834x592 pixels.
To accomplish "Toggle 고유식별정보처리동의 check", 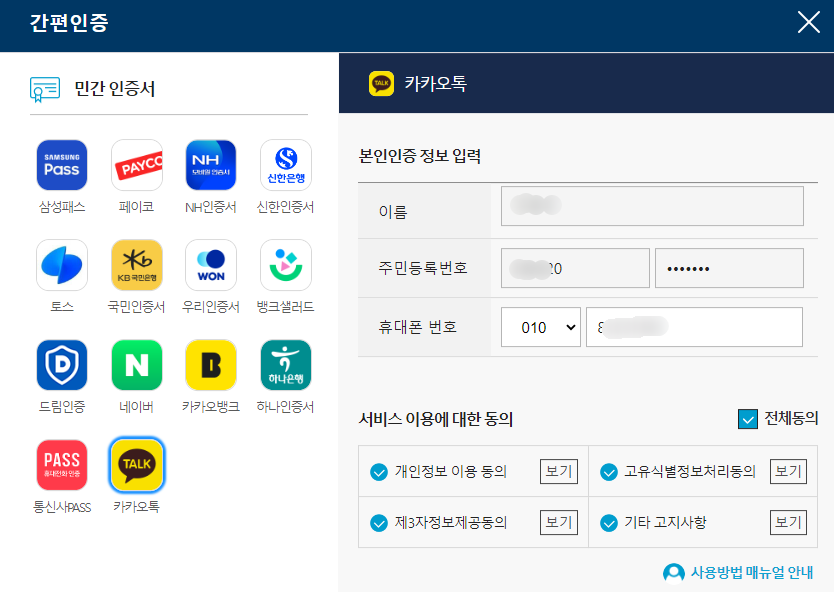I will click(608, 472).
